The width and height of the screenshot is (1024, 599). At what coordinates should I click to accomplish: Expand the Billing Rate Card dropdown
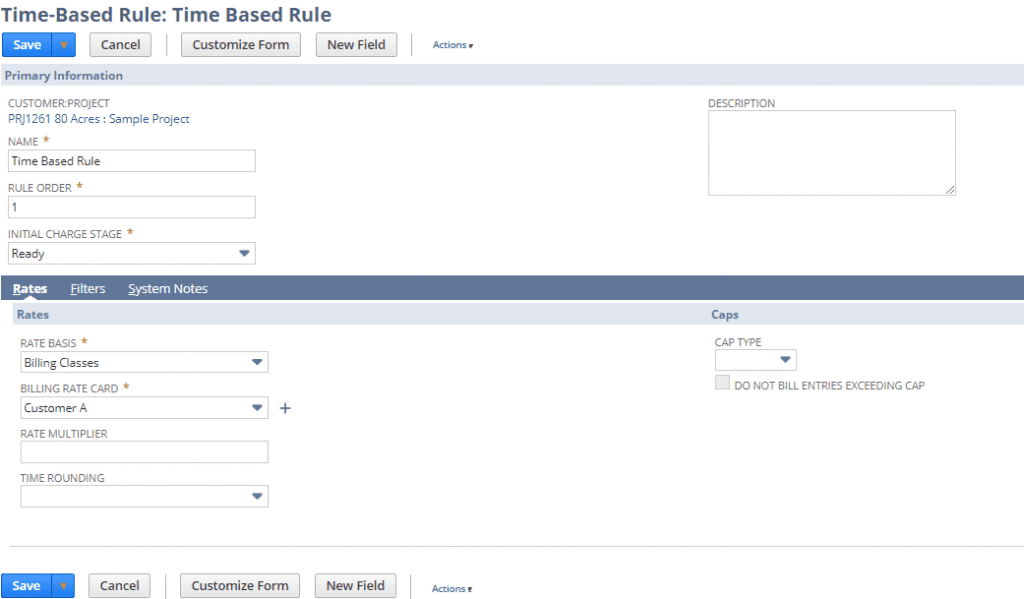click(257, 408)
